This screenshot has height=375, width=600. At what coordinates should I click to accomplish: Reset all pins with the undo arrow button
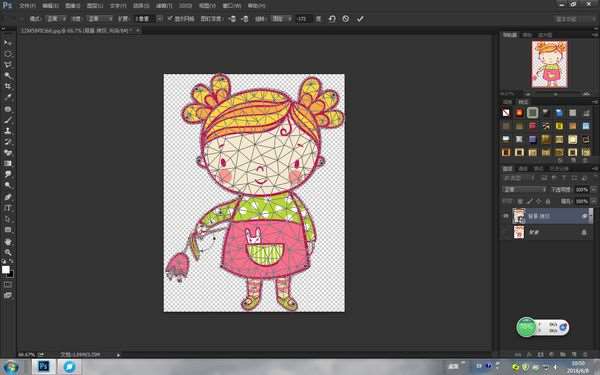(x=332, y=19)
